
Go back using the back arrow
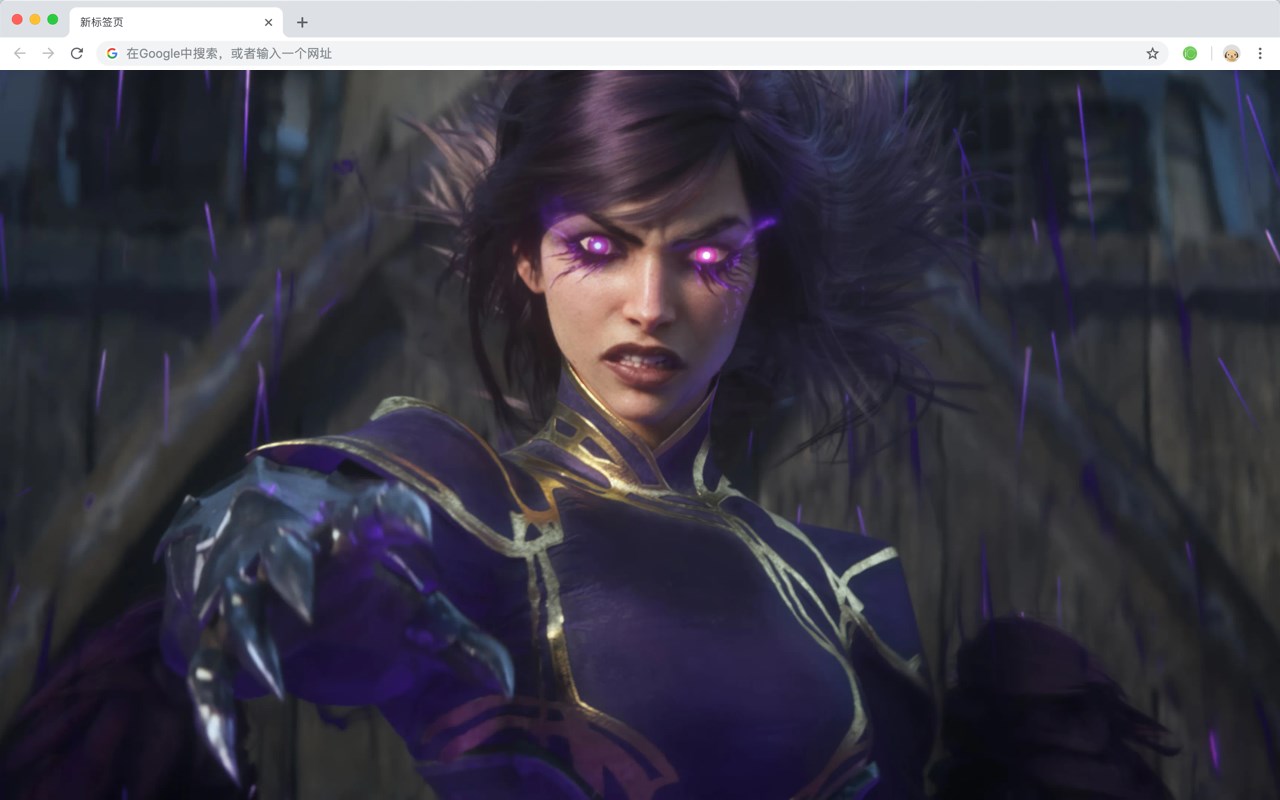tap(20, 53)
